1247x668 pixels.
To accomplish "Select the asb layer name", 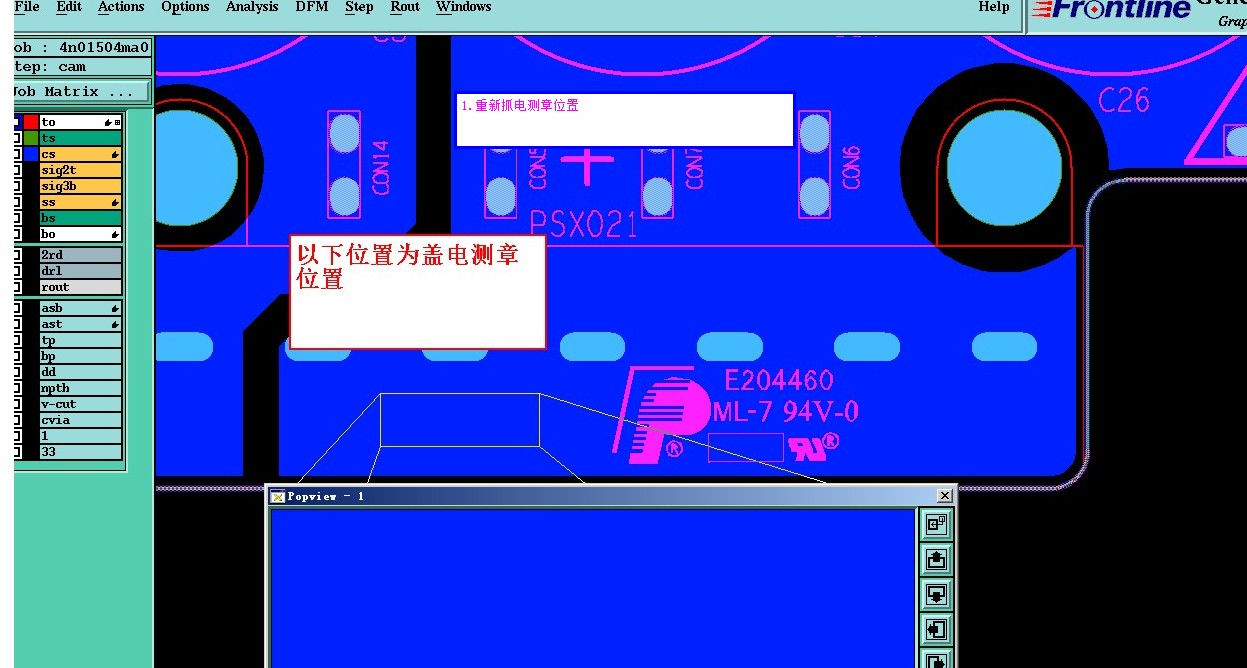I will pyautogui.click(x=80, y=308).
